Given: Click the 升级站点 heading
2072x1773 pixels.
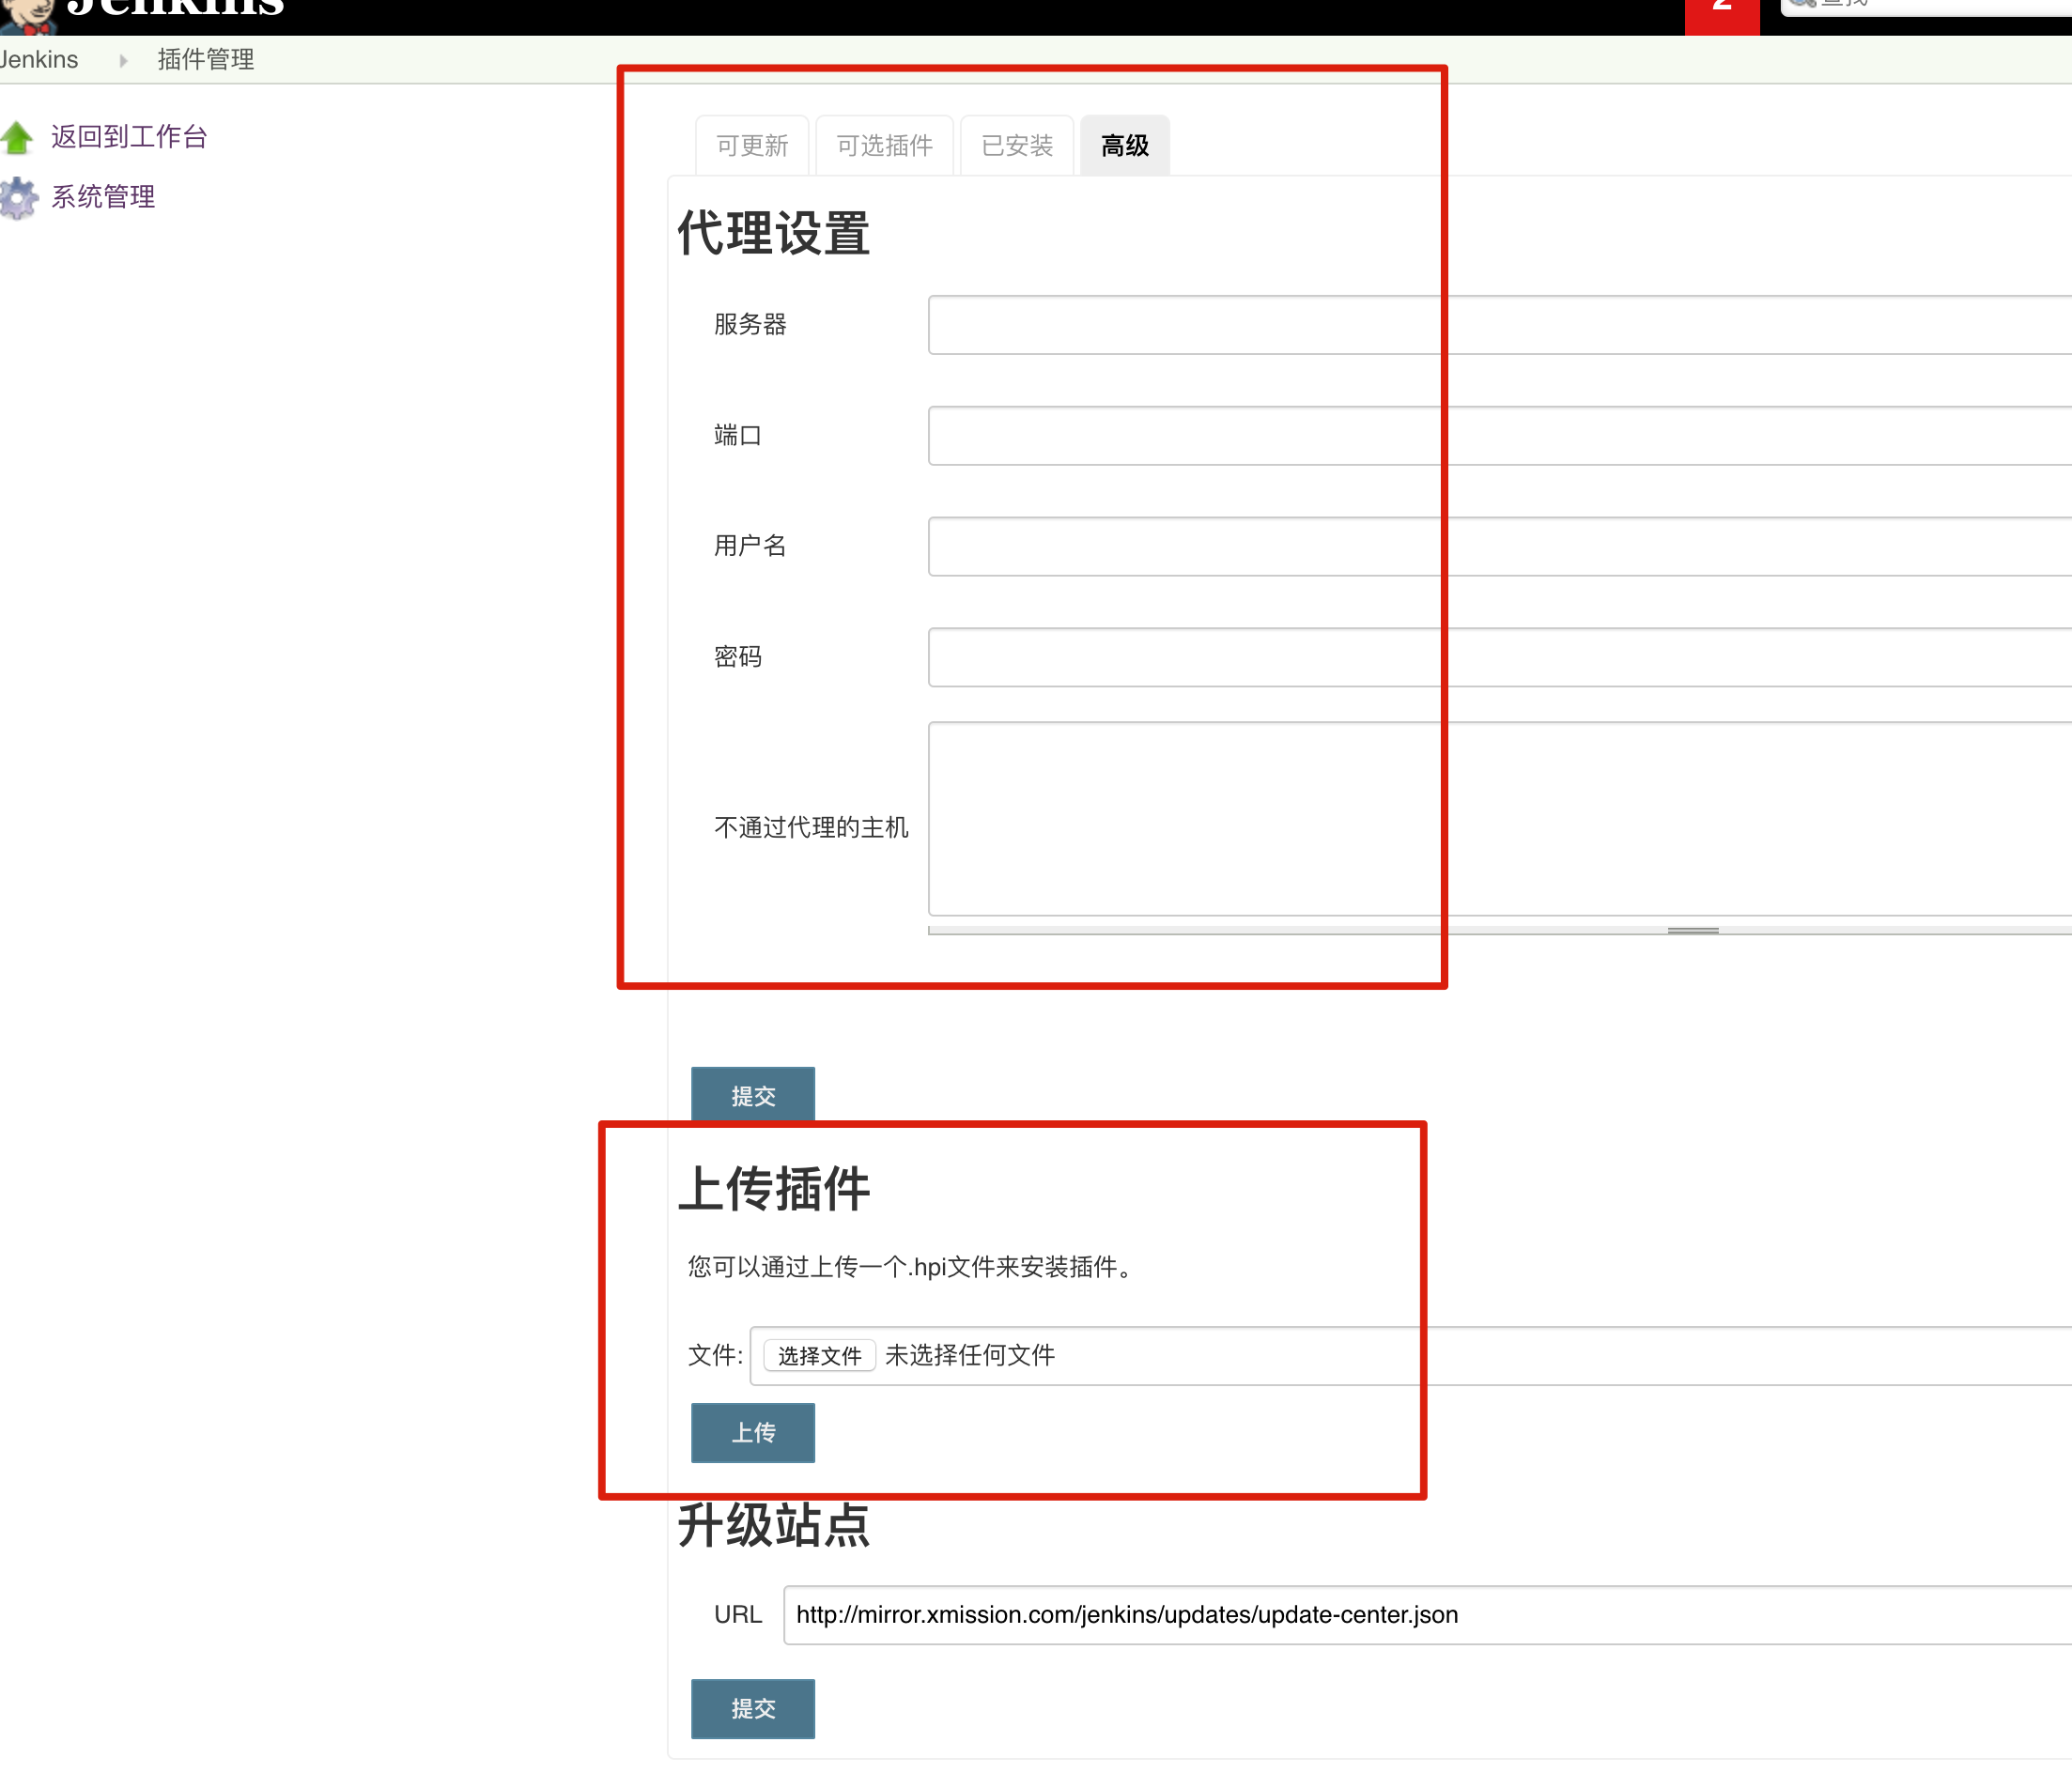Looking at the screenshot, I should [x=774, y=1526].
